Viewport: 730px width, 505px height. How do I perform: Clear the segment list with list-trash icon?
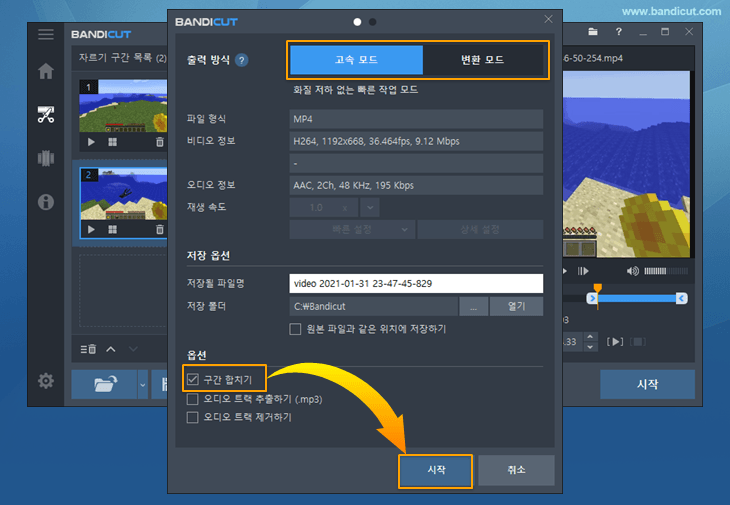[x=88, y=349]
